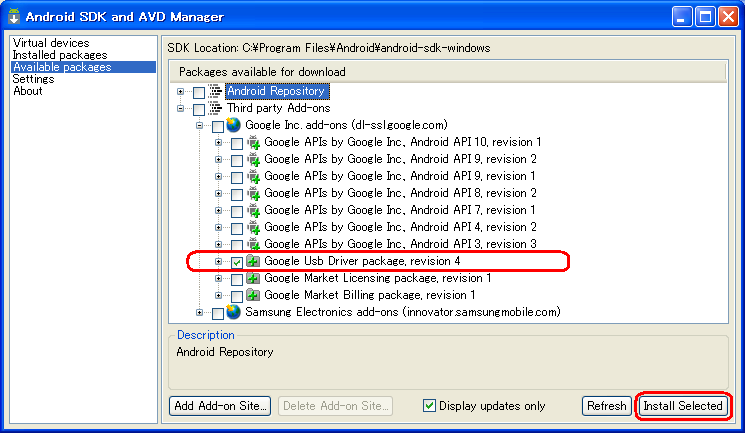The height and width of the screenshot is (433, 745).
Task: Expand the Samsung Electronics add-ons node
Action: pos(200,313)
